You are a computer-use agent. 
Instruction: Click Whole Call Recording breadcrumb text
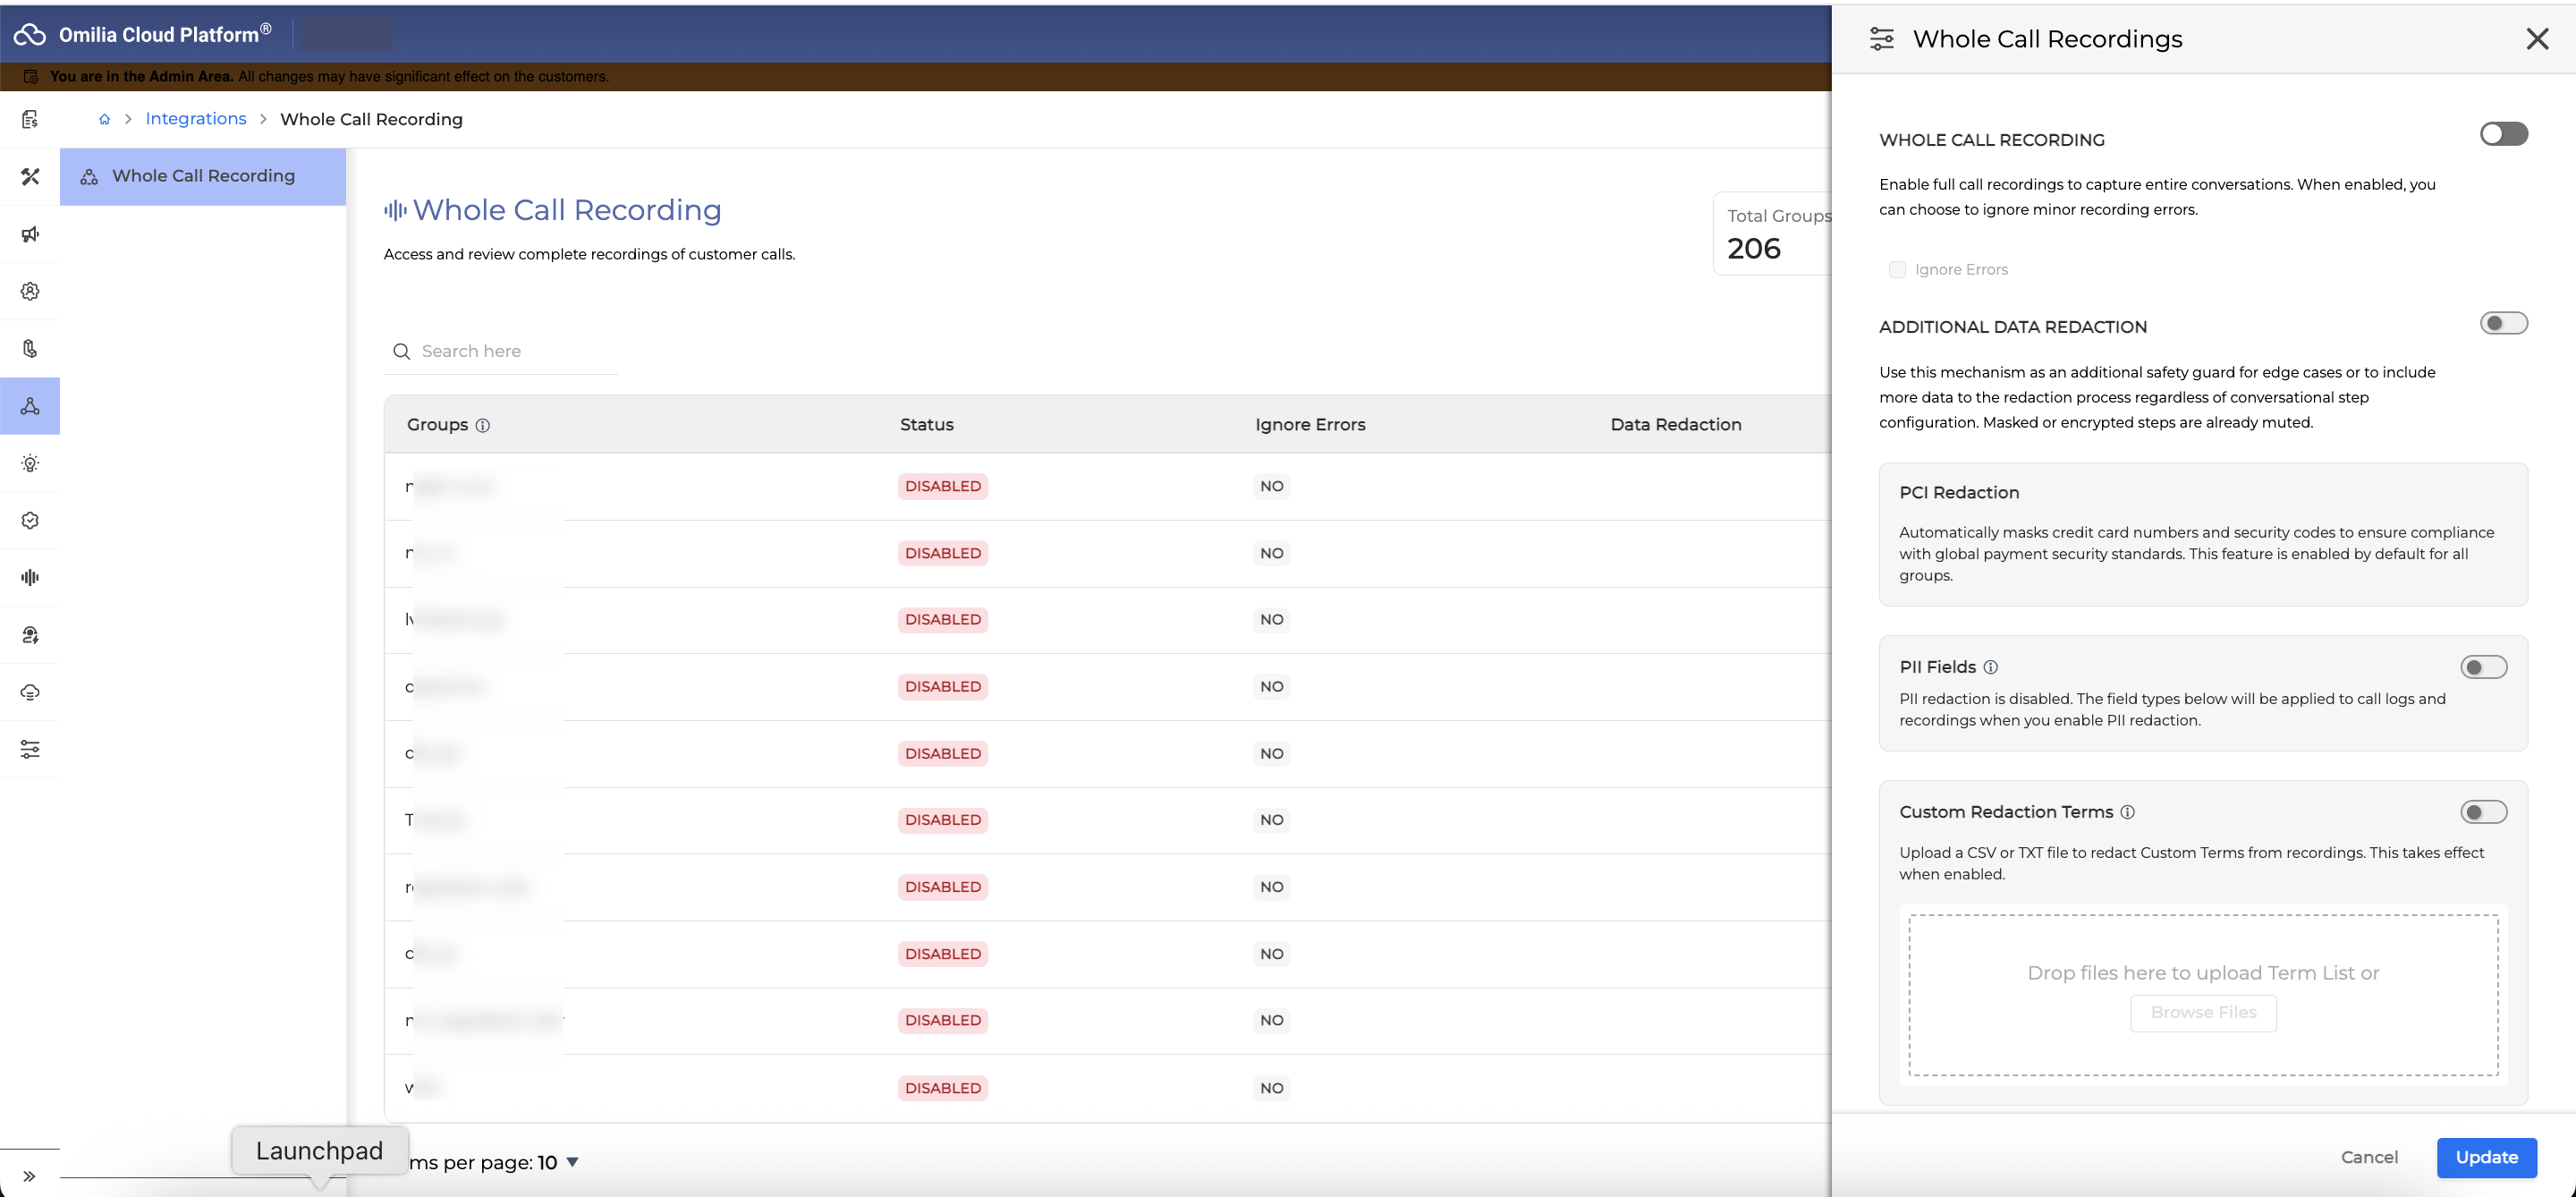371,119
